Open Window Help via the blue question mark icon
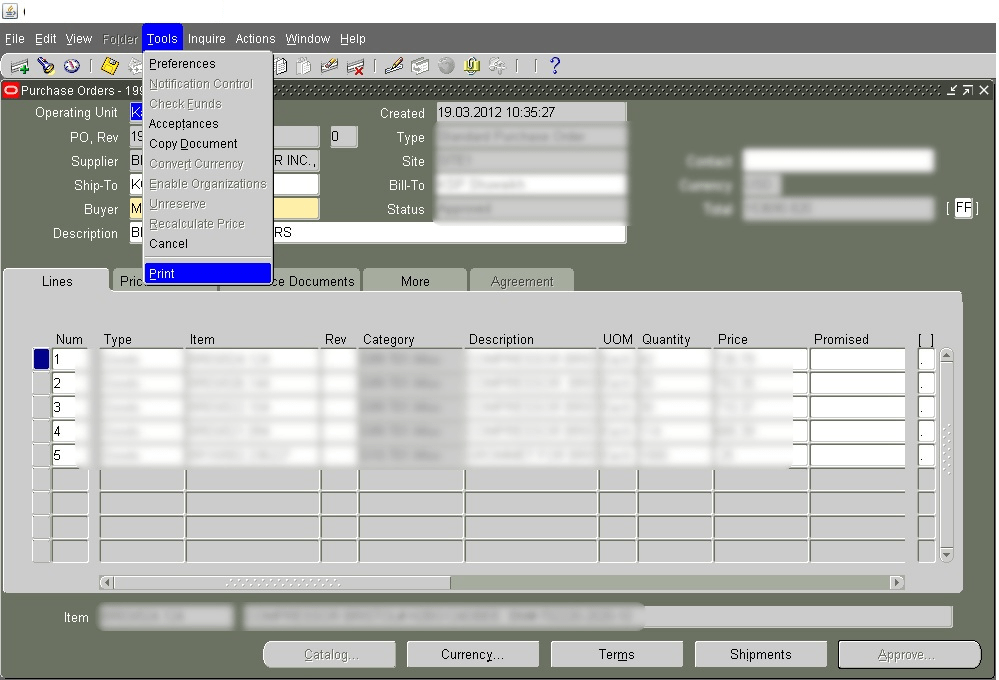 pos(554,64)
